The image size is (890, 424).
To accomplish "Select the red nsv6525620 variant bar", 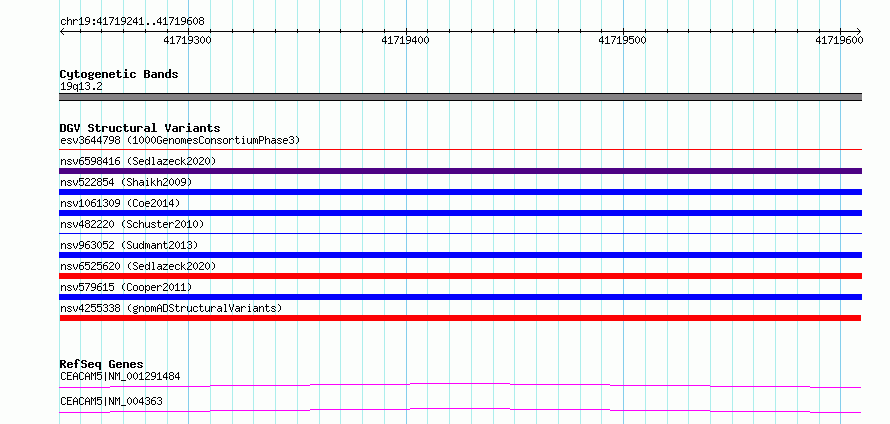I will coord(460,276).
